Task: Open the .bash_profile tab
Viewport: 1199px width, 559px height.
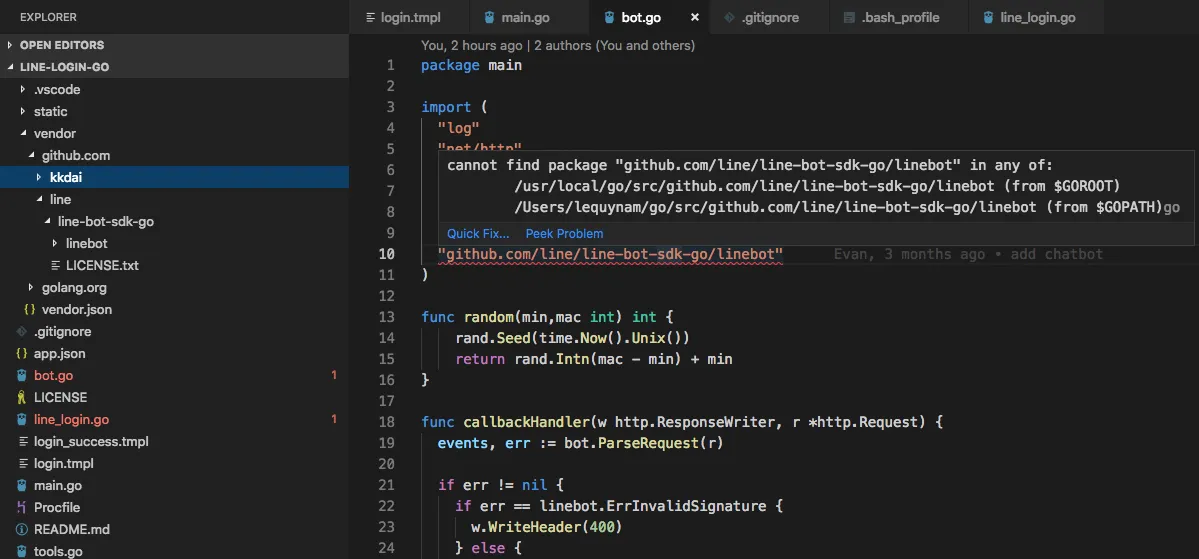Action: tap(898, 17)
